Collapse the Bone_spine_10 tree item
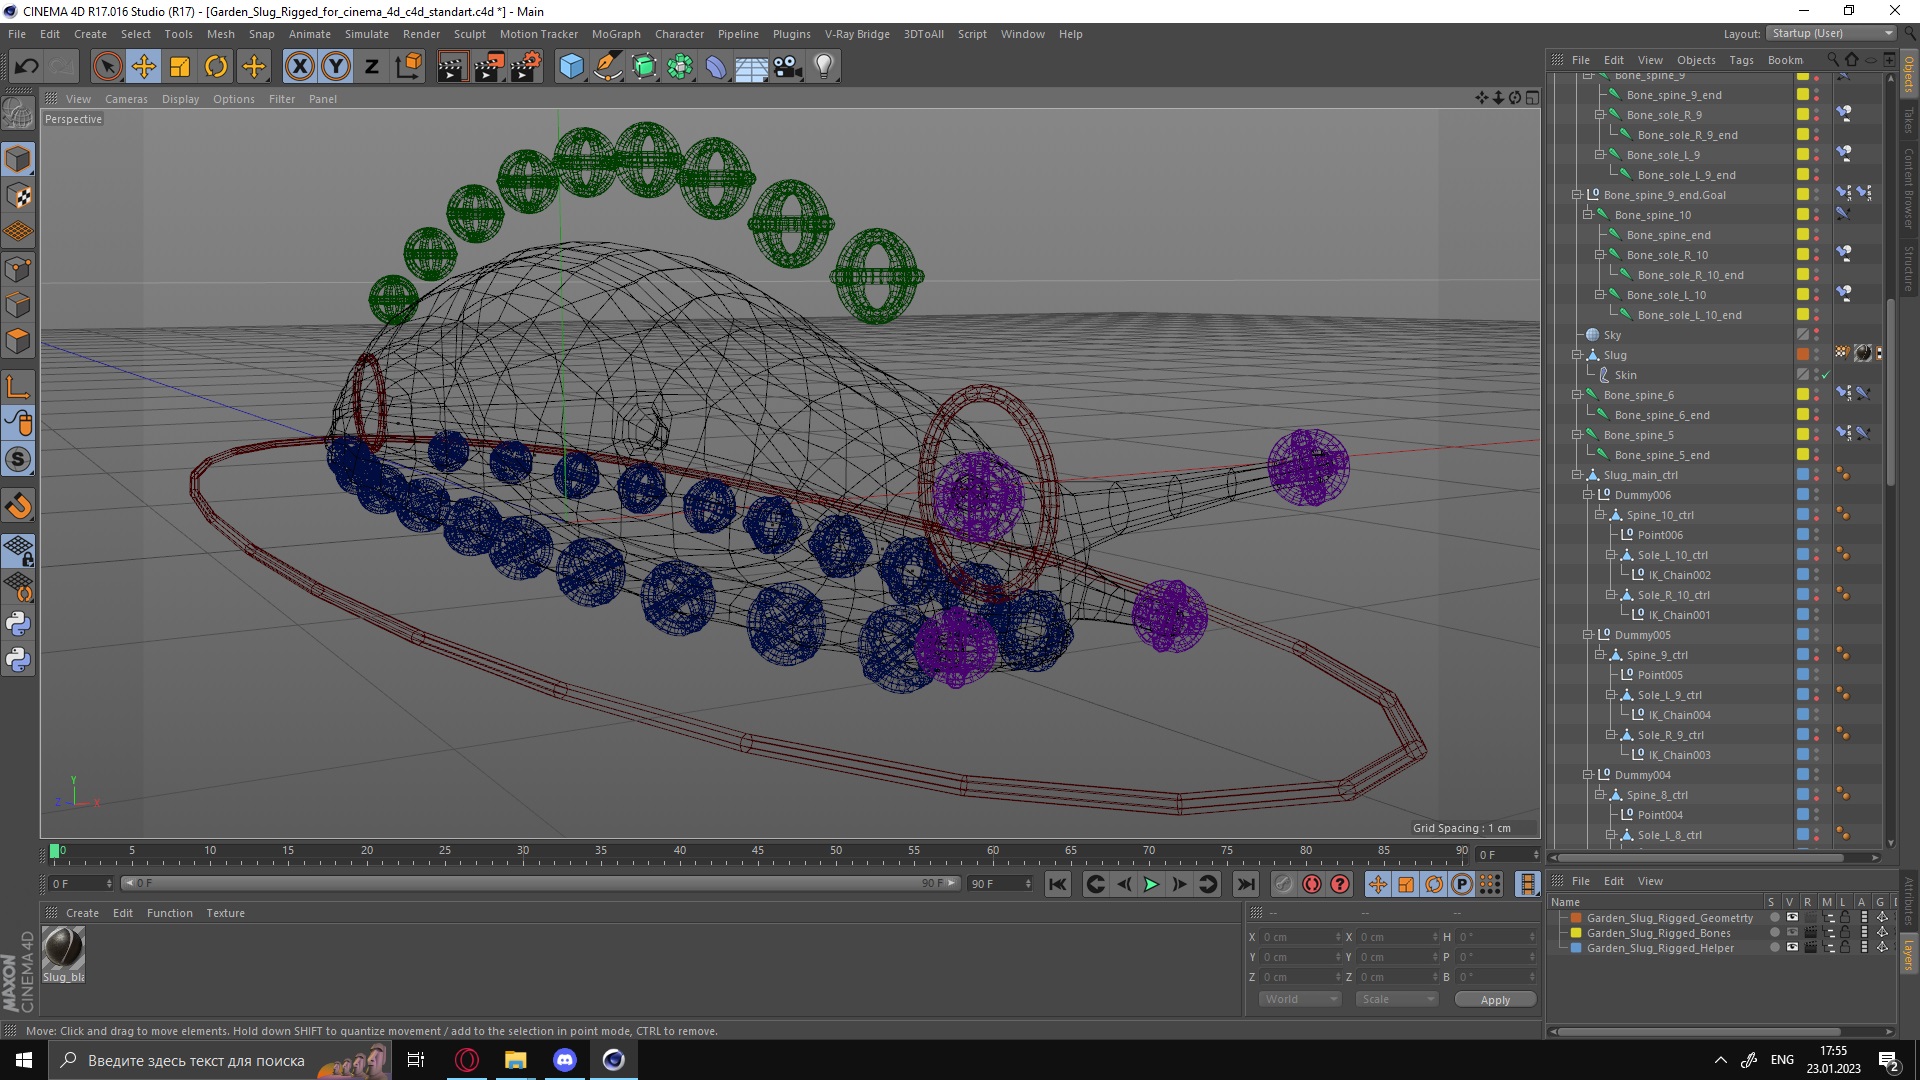The height and width of the screenshot is (1080, 1920). tap(1588, 214)
